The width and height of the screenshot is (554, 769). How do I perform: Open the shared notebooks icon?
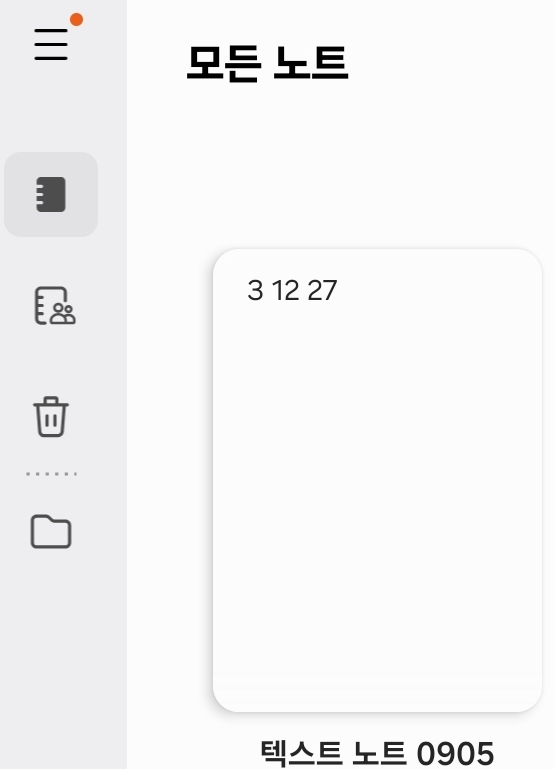point(55,306)
